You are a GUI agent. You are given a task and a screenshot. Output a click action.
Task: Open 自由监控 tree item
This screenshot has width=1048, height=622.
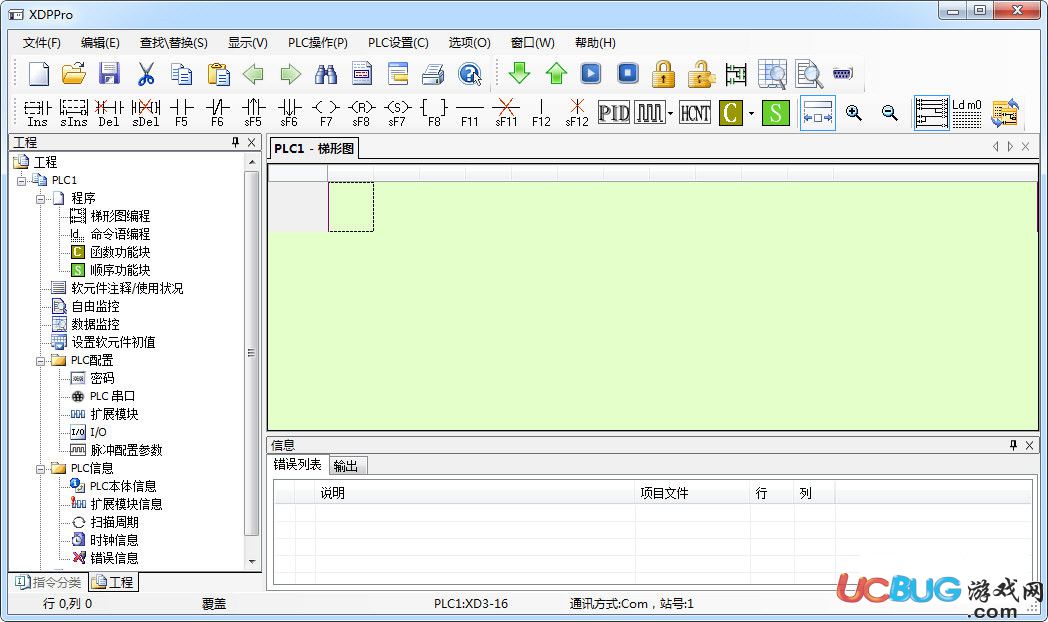(96, 307)
